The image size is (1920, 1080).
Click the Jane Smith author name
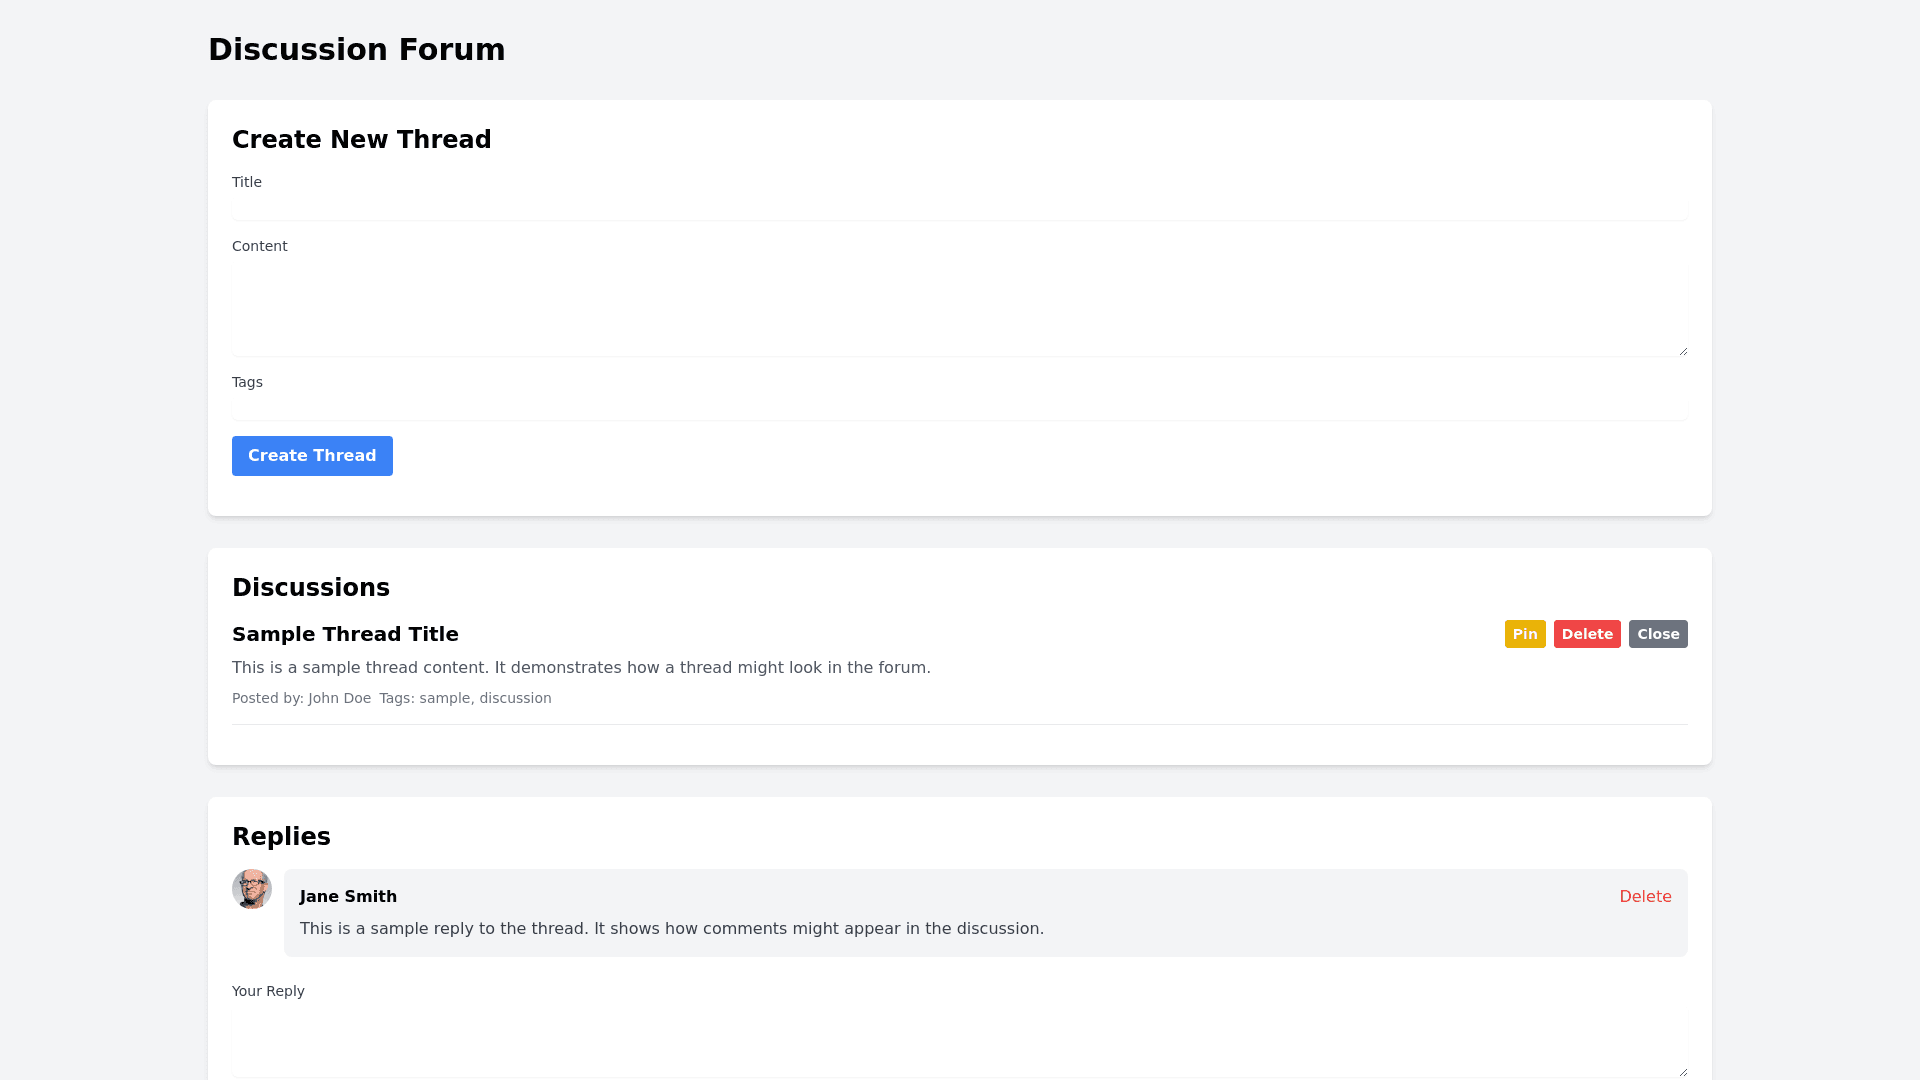click(348, 897)
